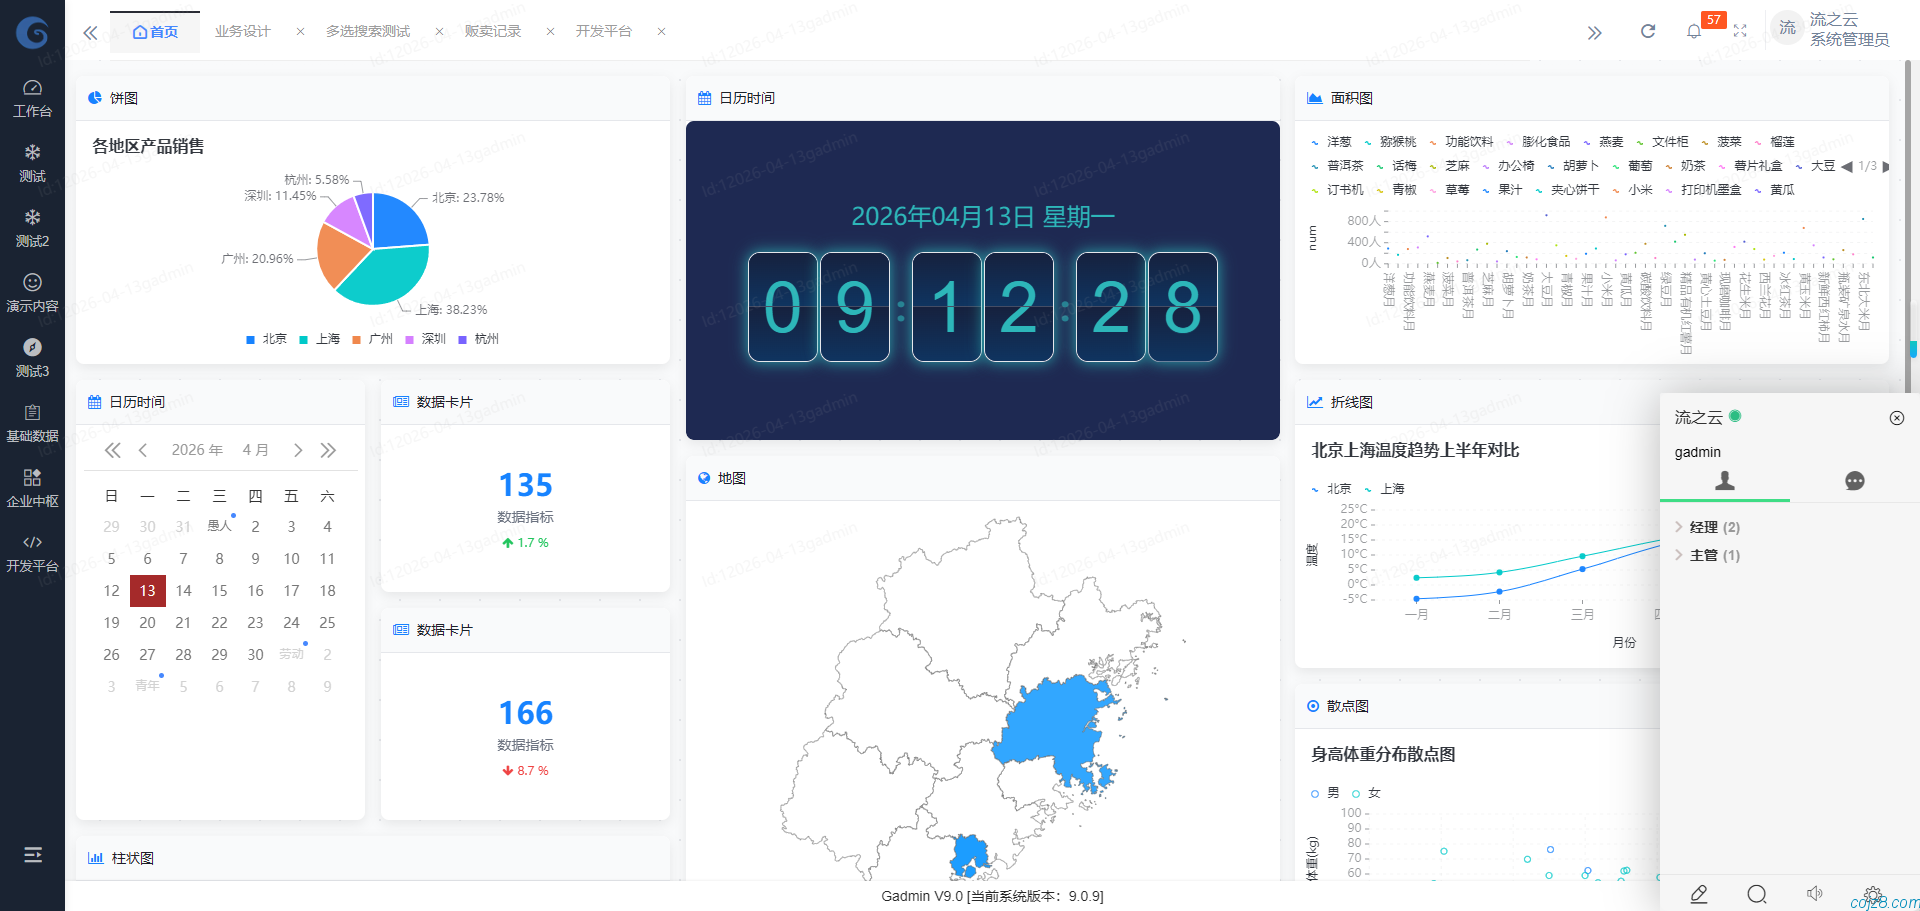
Task: Click the refresh page icon
Action: pos(1648,32)
